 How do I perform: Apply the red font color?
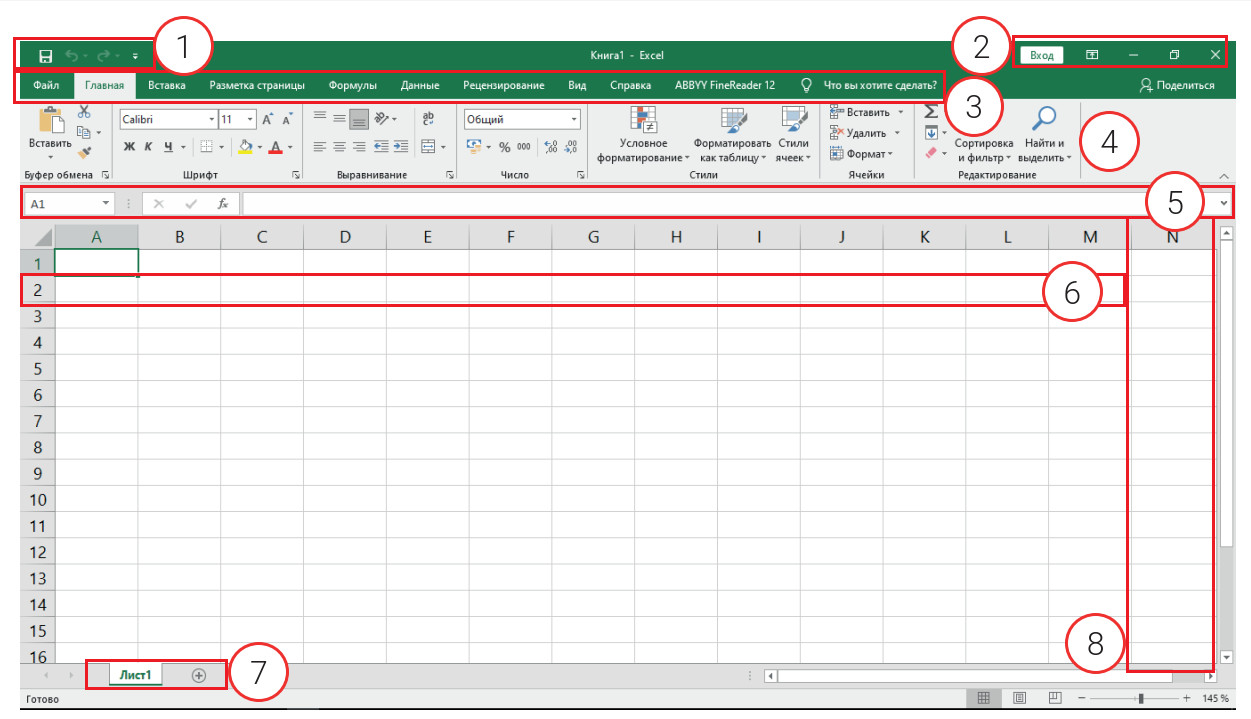(x=275, y=147)
